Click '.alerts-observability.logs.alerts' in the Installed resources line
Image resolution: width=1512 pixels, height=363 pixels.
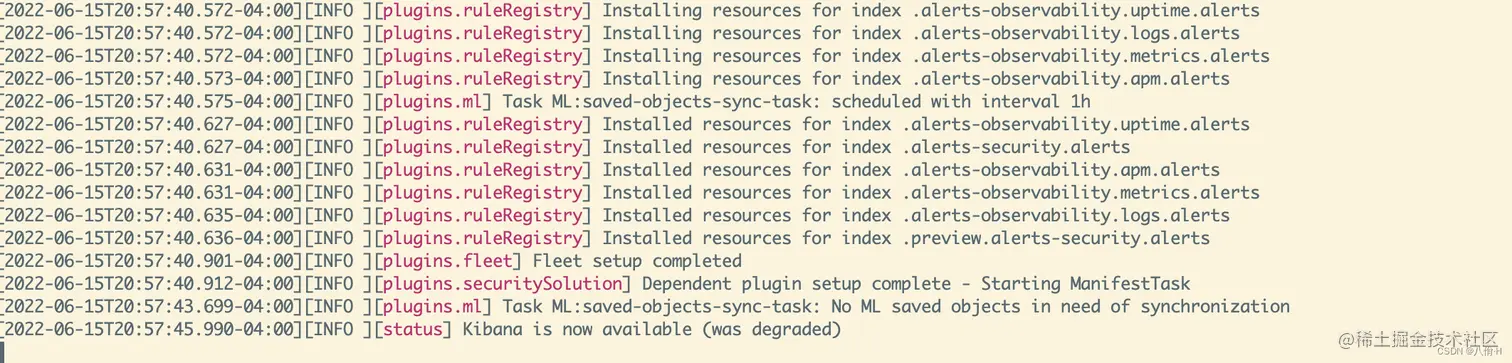pos(1065,215)
